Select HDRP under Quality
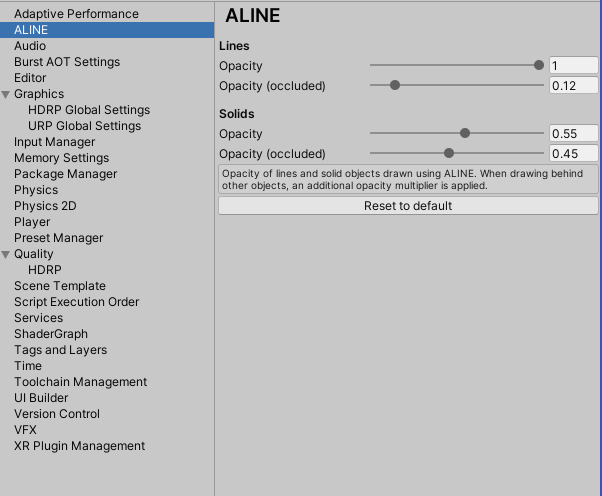 (45, 270)
